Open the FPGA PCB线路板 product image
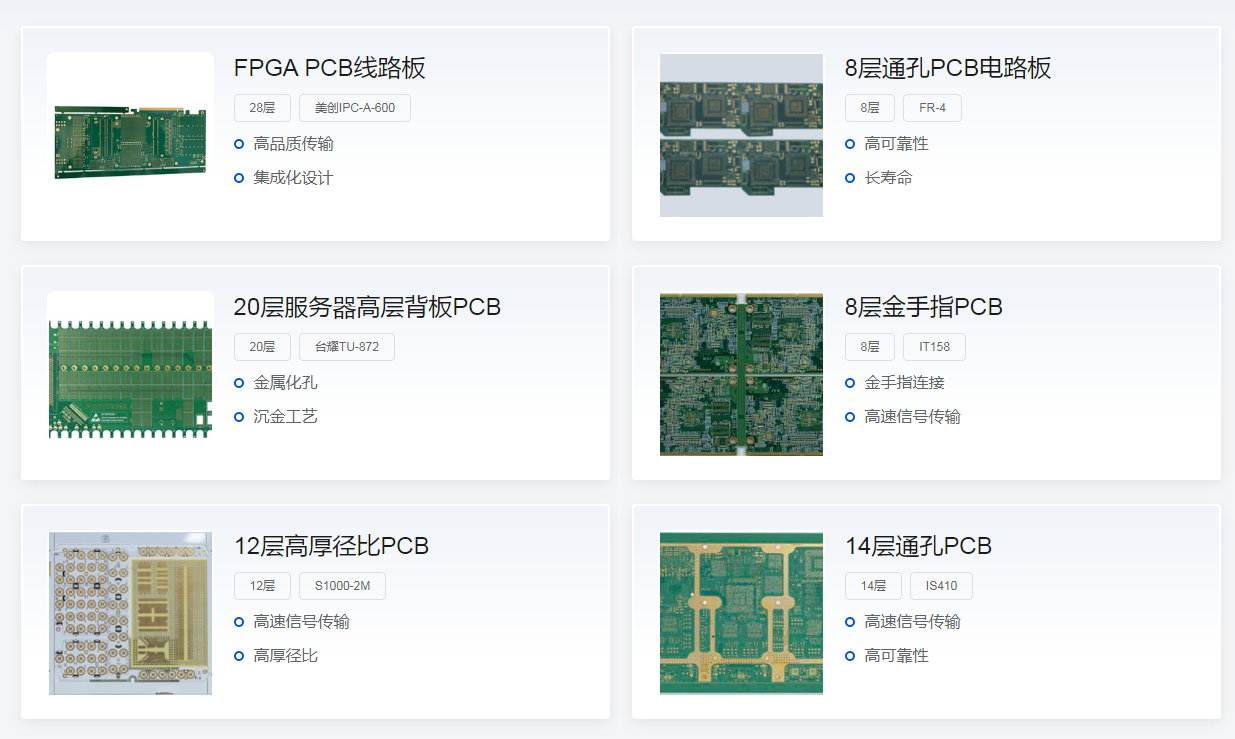This screenshot has width=1235, height=739. coord(130,134)
